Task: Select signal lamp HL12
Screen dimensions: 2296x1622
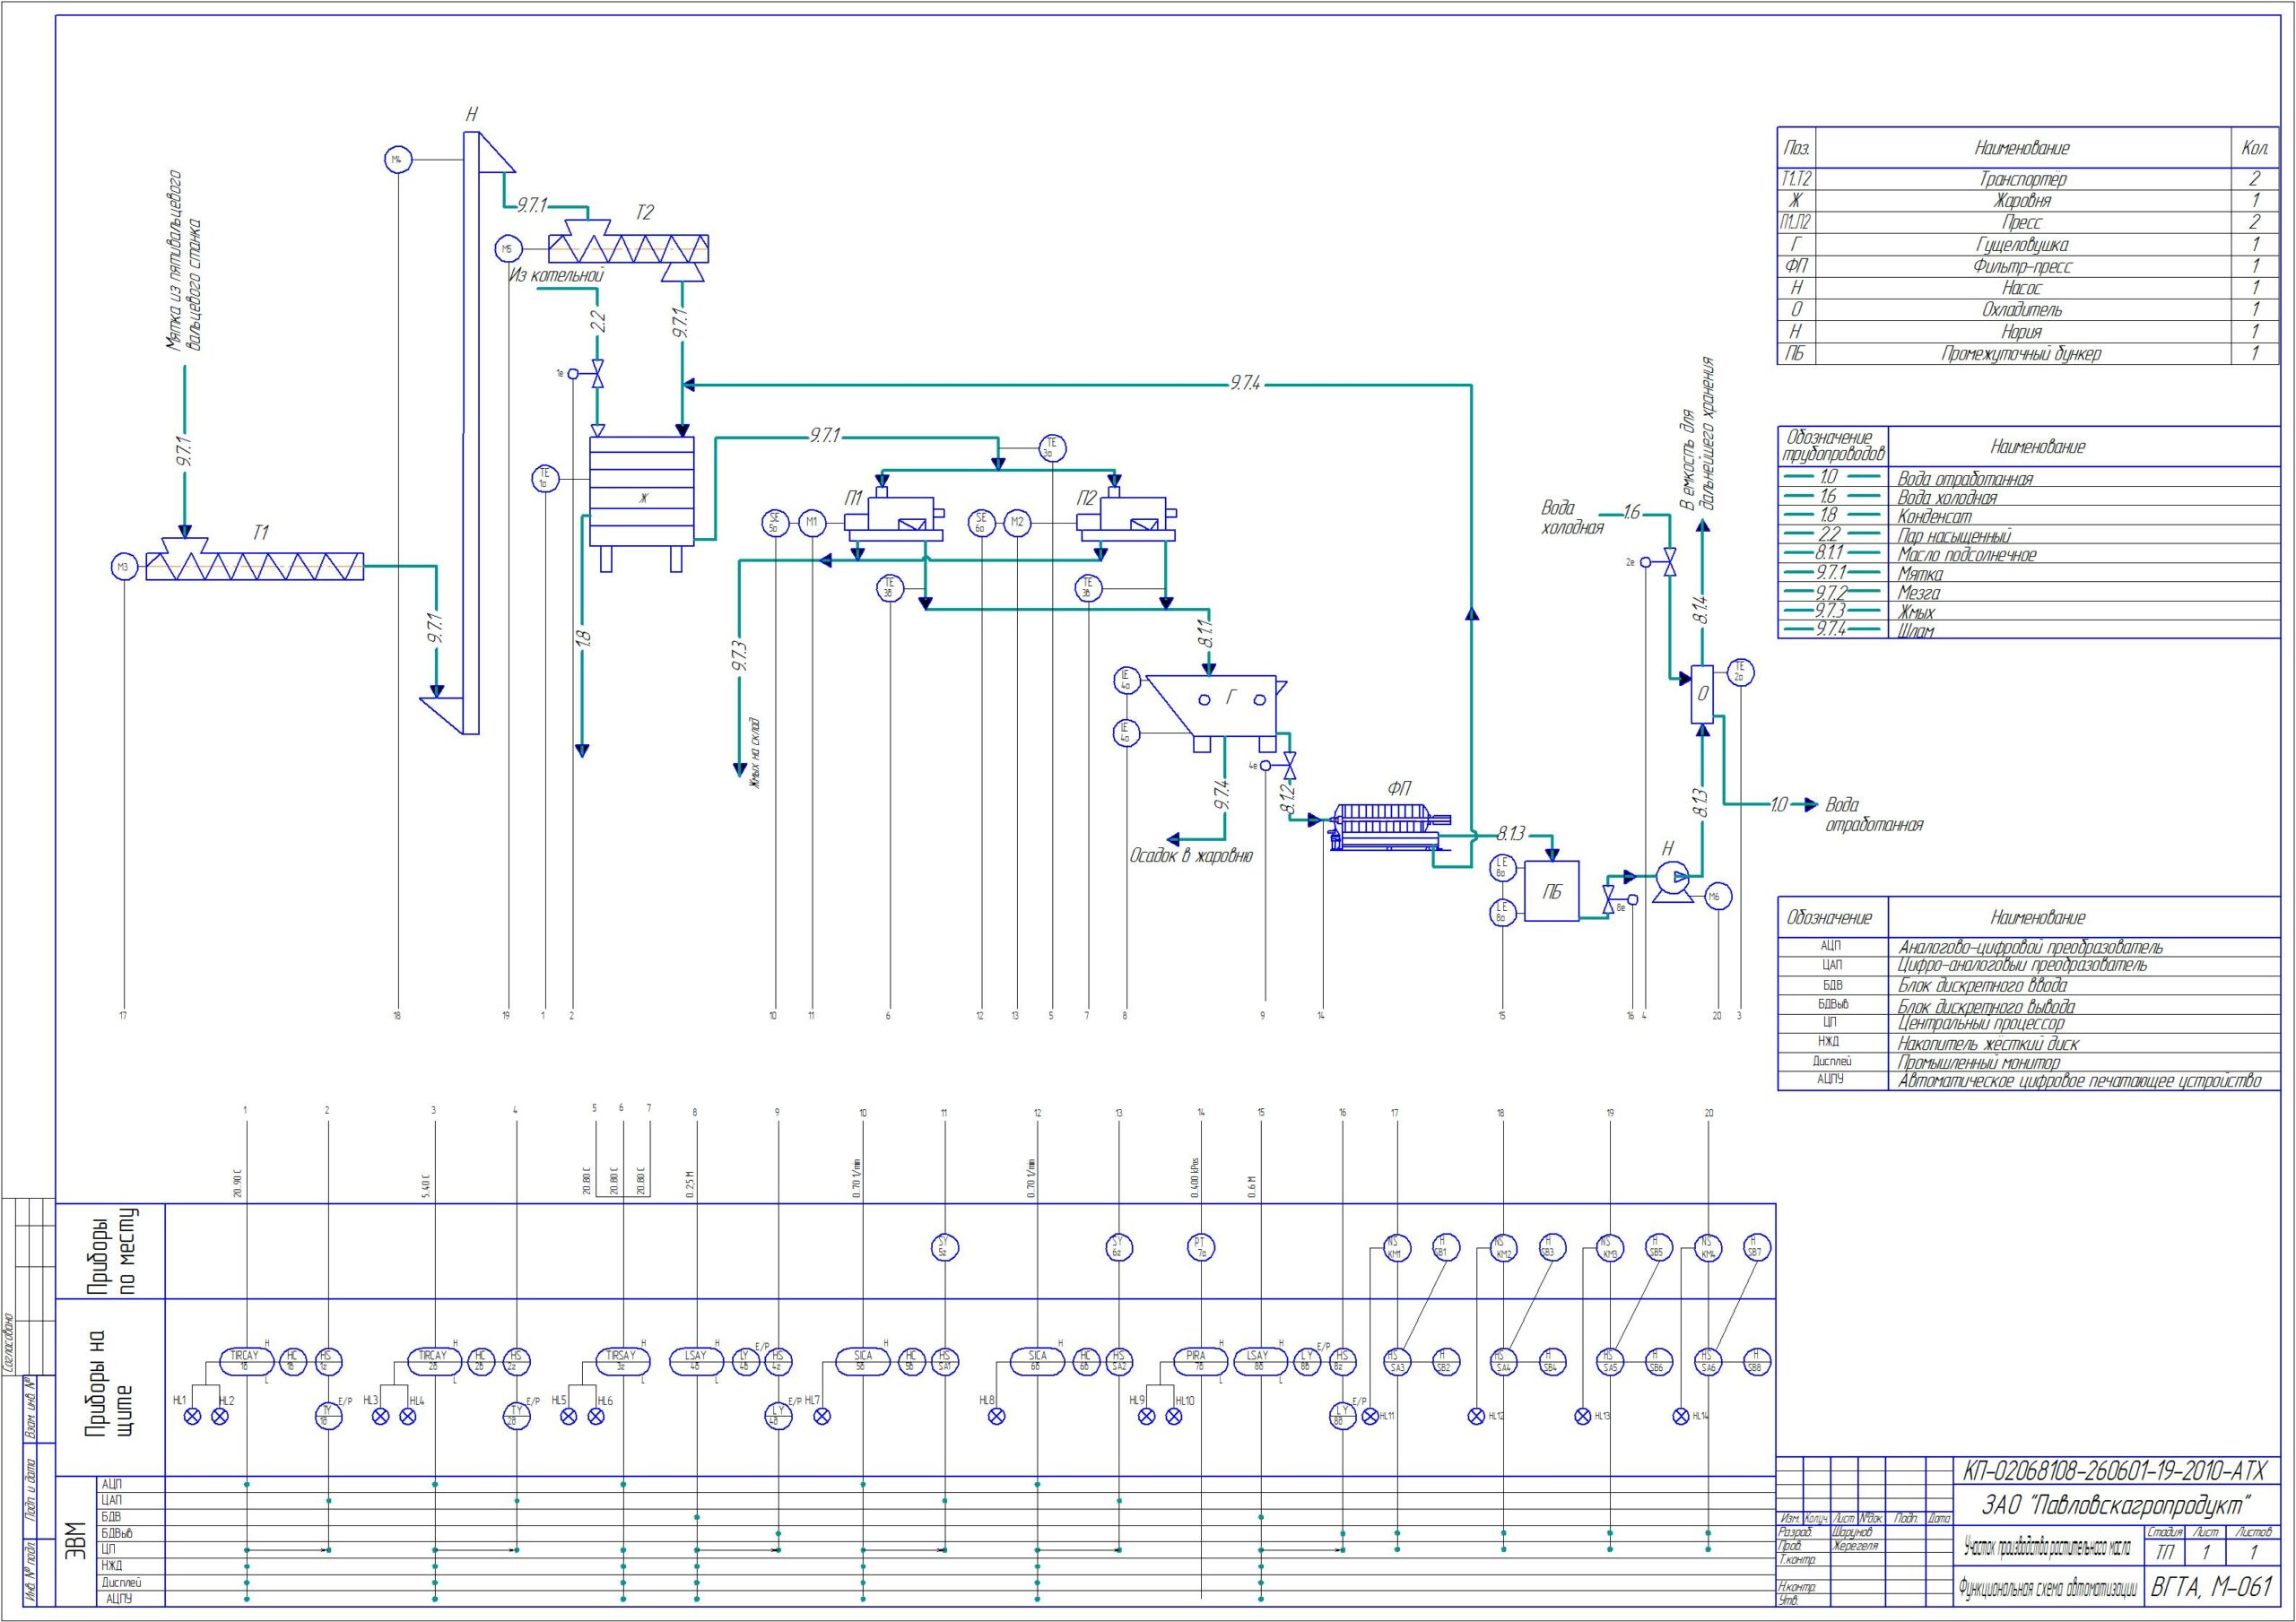Action: point(1476,1416)
